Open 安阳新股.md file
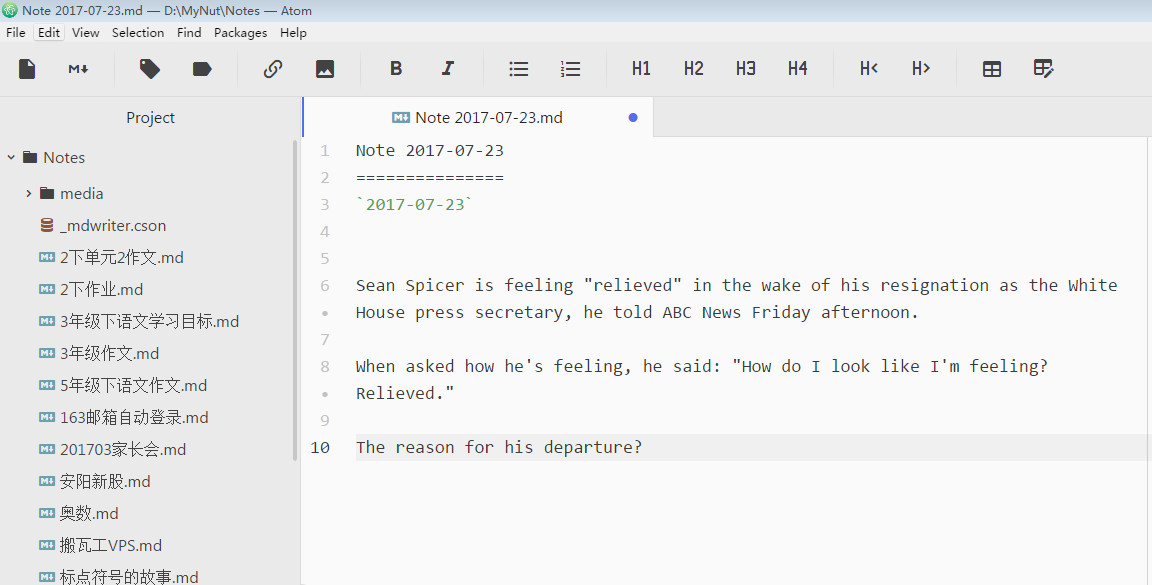 tap(105, 481)
